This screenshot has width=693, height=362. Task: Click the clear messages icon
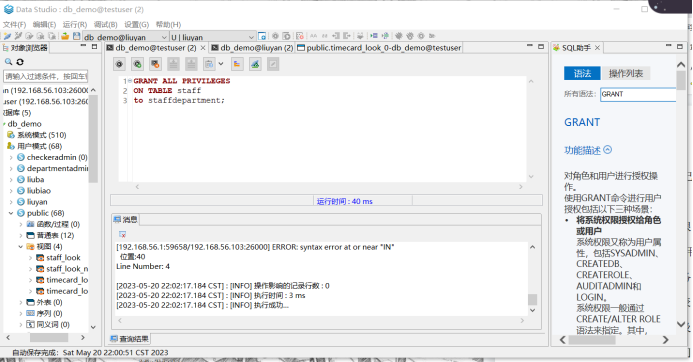(x=122, y=234)
